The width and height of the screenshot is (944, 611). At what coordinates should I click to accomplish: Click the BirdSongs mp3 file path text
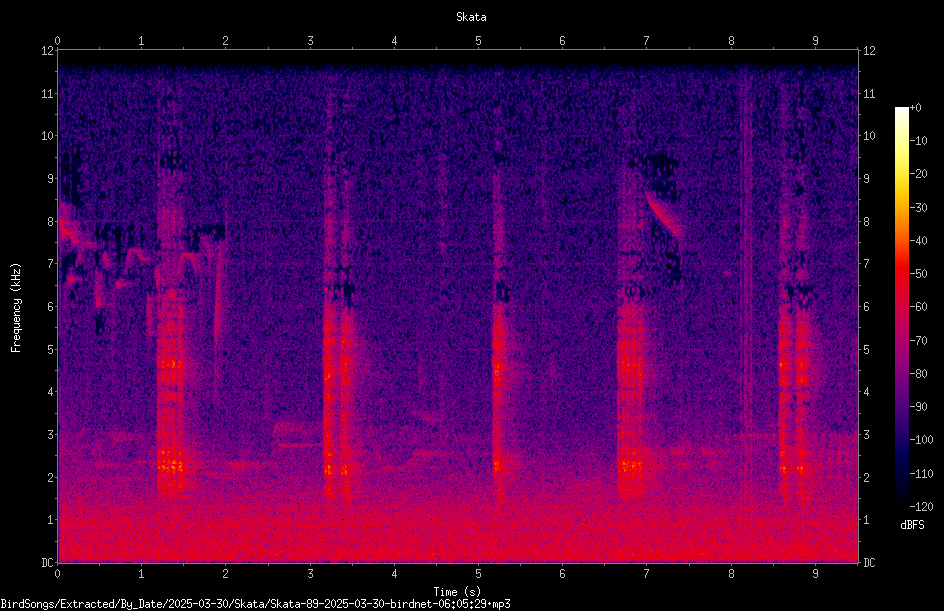pyautogui.click(x=255, y=604)
